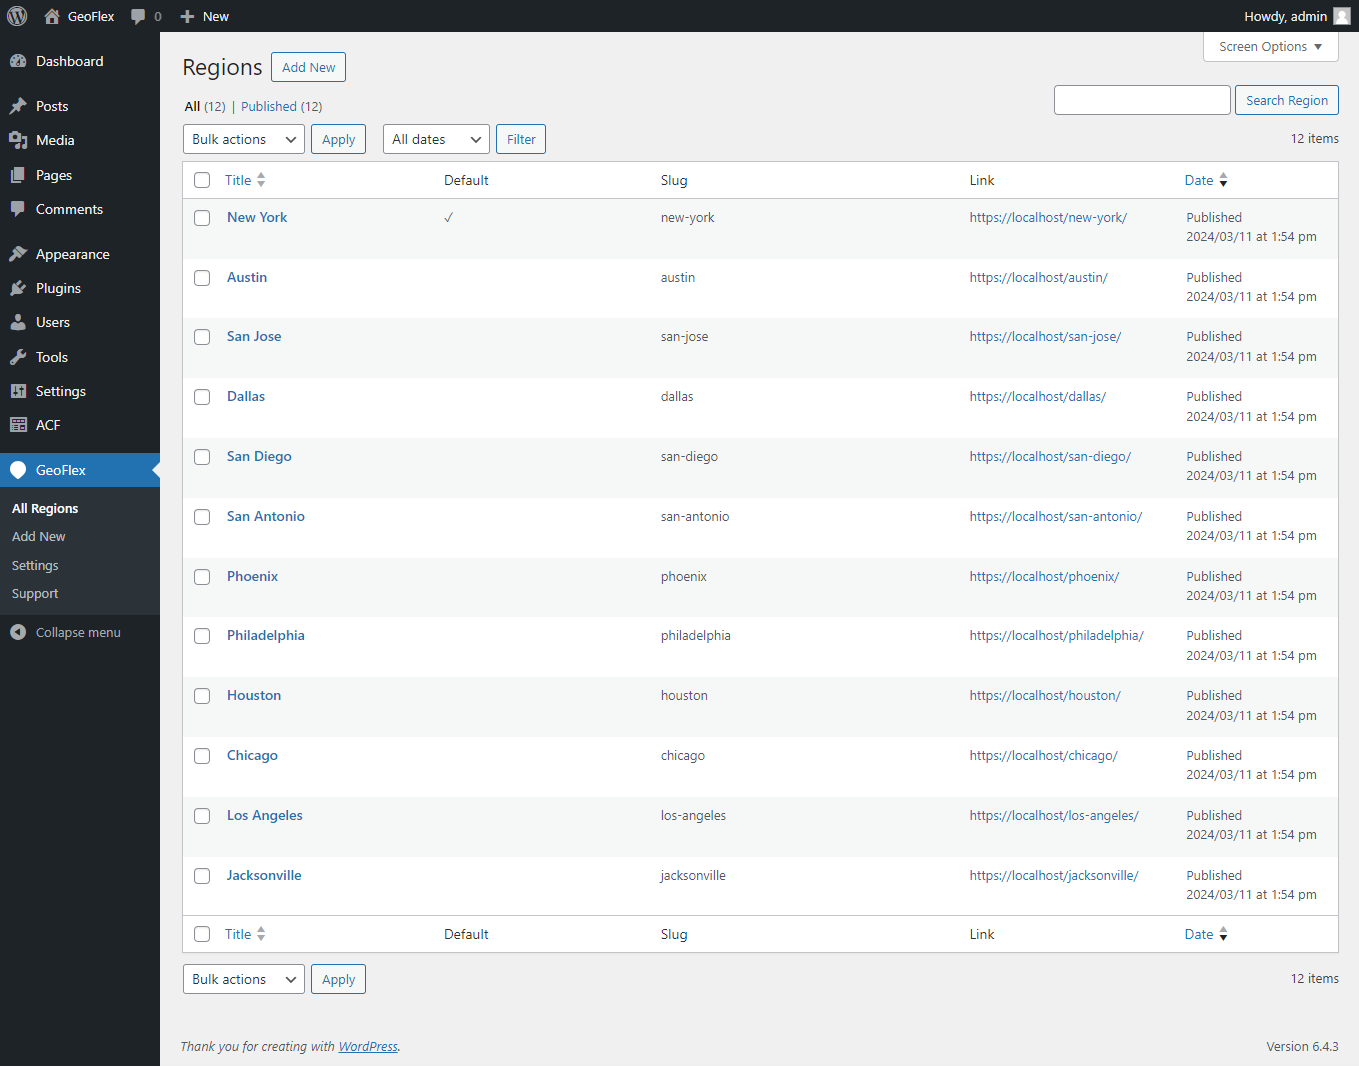Screen dimensions: 1359x1067
Task: Click the Search Region button
Action: [1286, 100]
